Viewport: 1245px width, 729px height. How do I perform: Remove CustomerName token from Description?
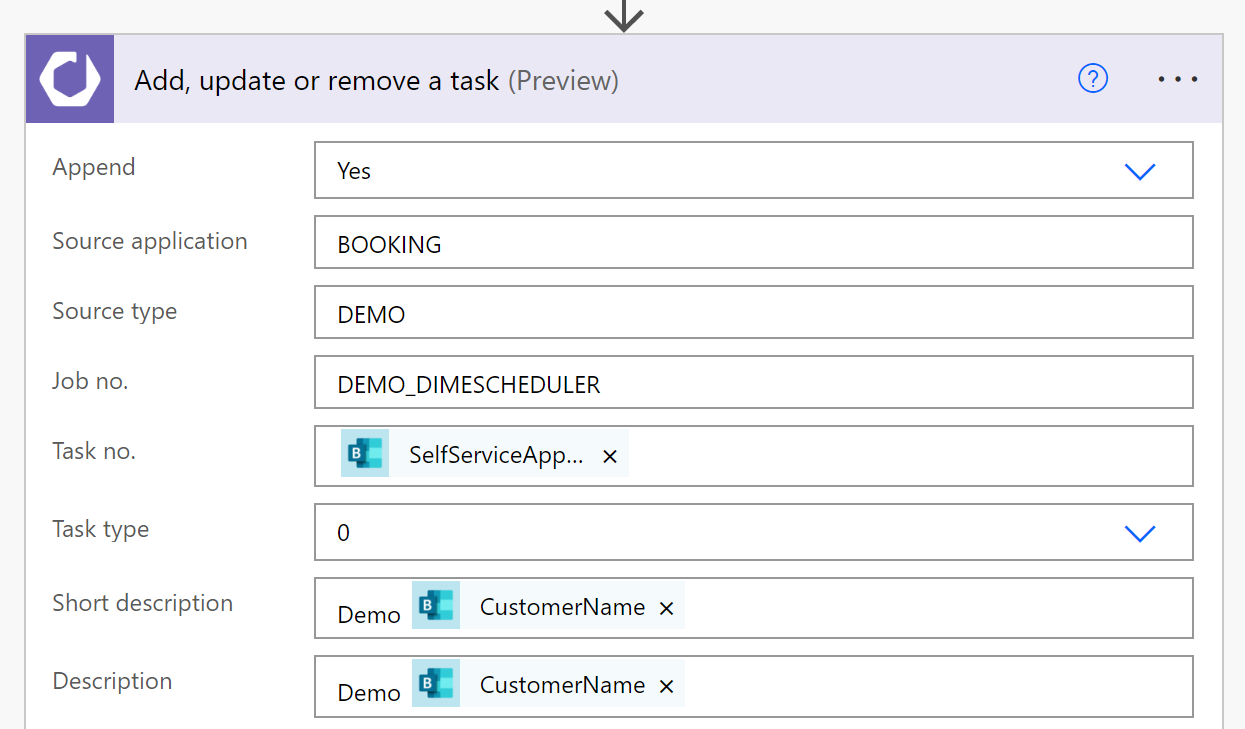(x=667, y=686)
